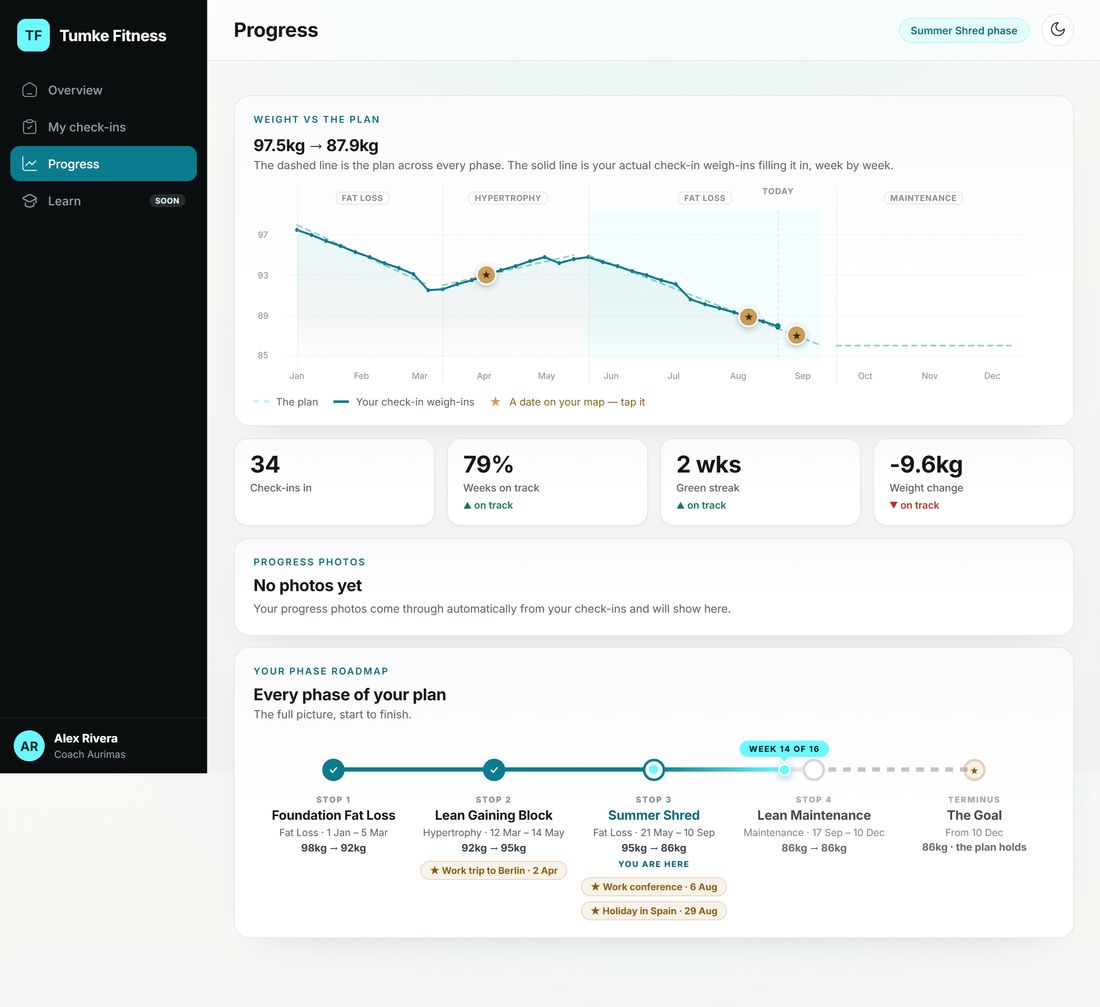Click the Summer Shred phase badge
The image size is (1100, 1007).
point(963,30)
